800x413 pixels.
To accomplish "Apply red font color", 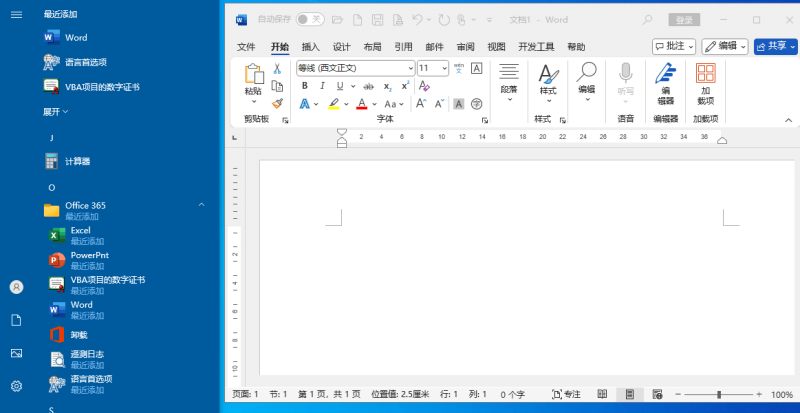I will (x=362, y=104).
